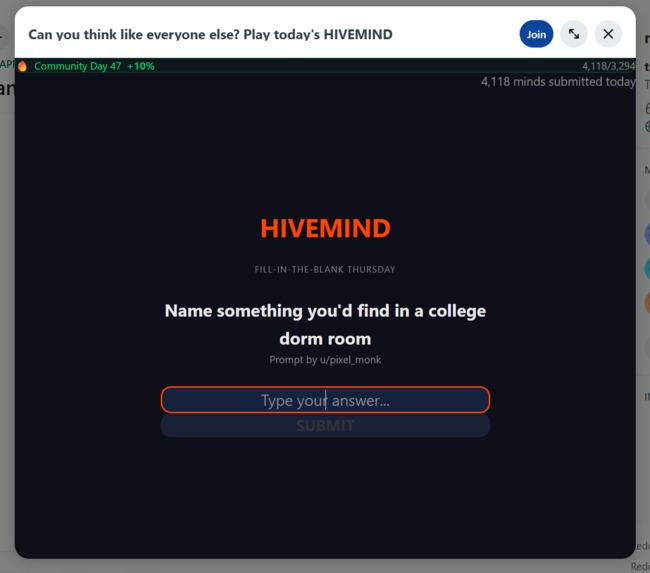This screenshot has height=573, width=650.
Task: Click the Community Day 47 label
Action: point(78,66)
